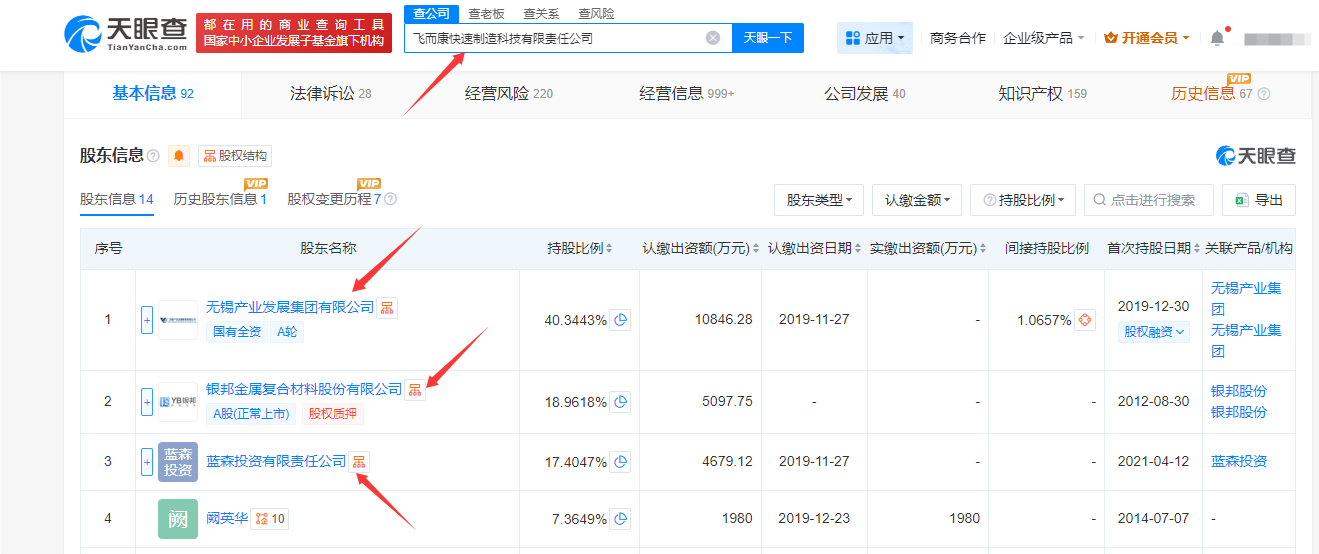This screenshot has width=1319, height=554.
Task: Click the orange bell monitor icon
Action: pos(179,156)
